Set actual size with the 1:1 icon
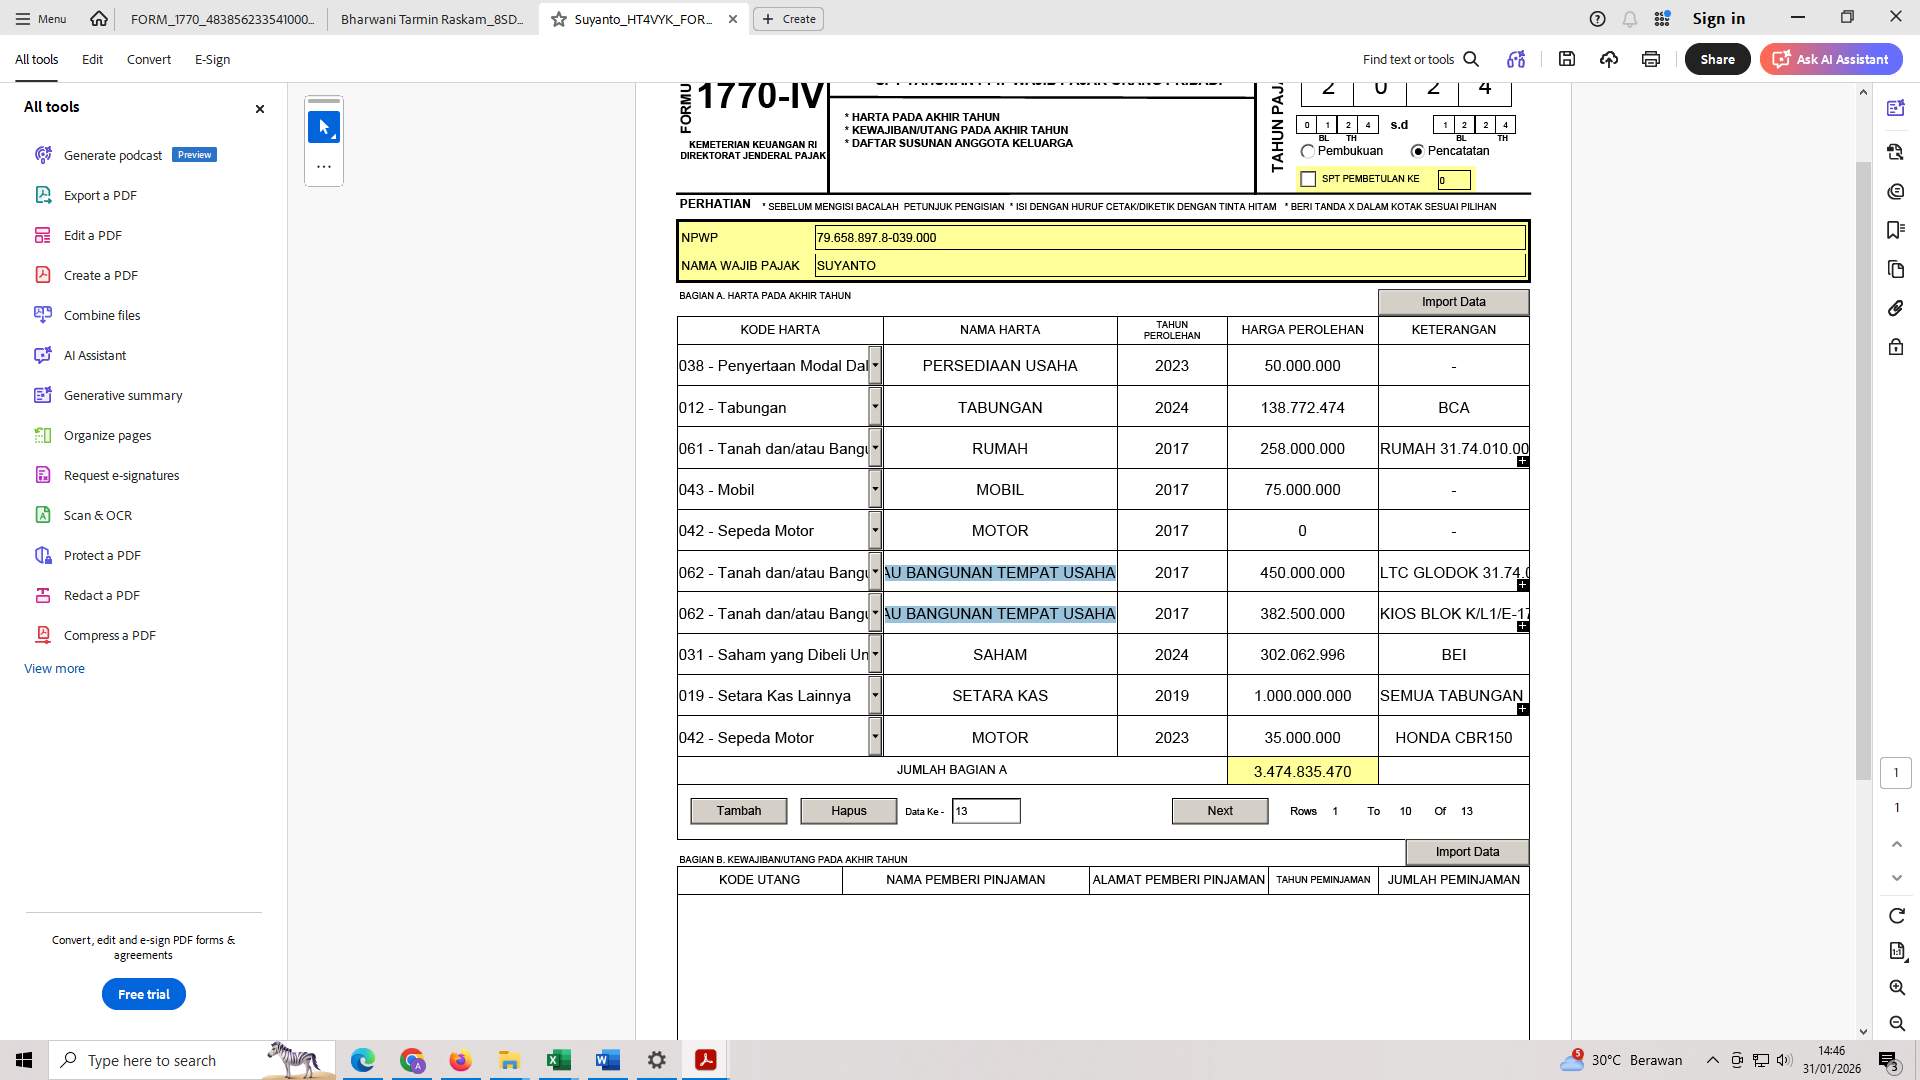Image resolution: width=1920 pixels, height=1080 pixels. (x=1895, y=951)
